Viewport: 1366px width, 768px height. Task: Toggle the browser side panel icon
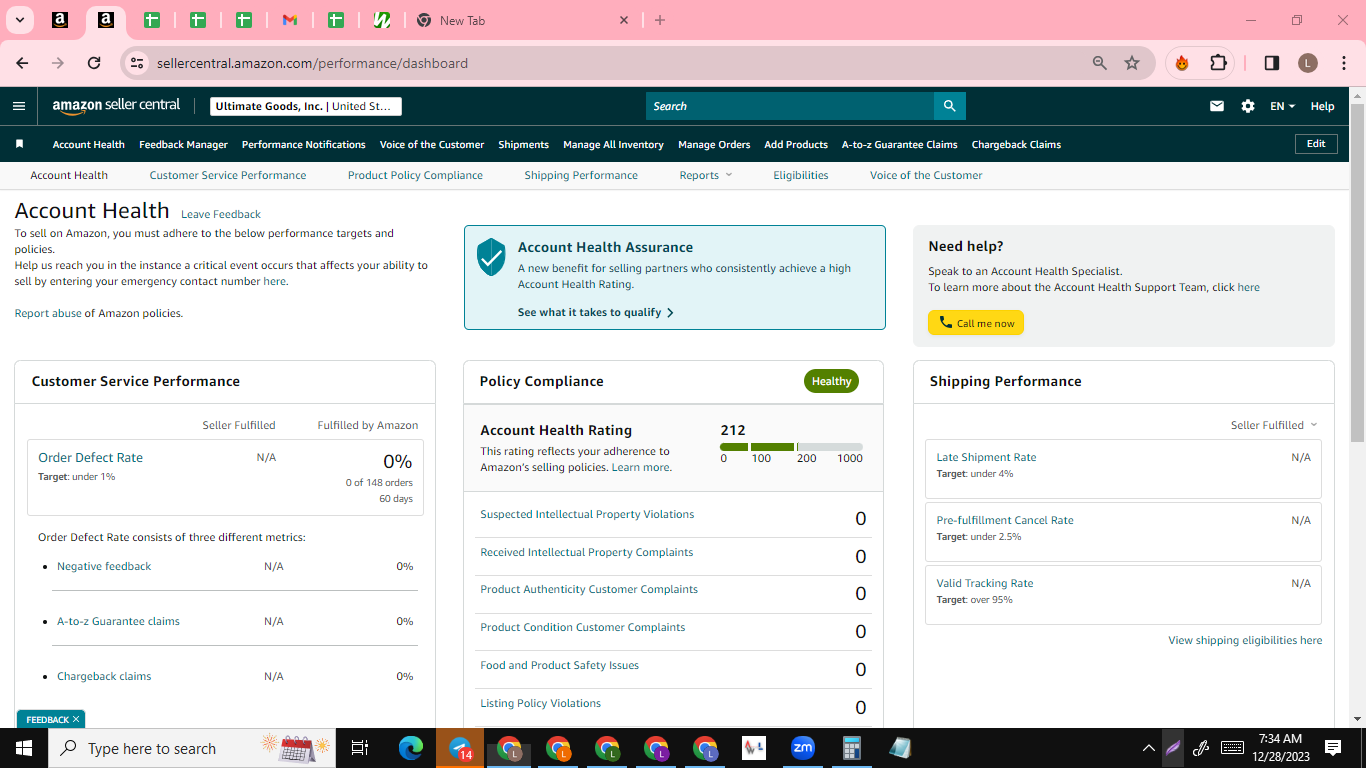pos(1272,63)
